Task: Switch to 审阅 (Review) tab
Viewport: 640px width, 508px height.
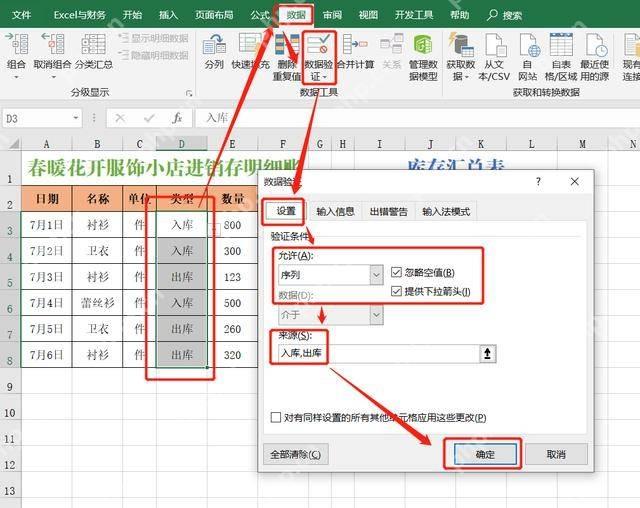Action: tap(332, 15)
